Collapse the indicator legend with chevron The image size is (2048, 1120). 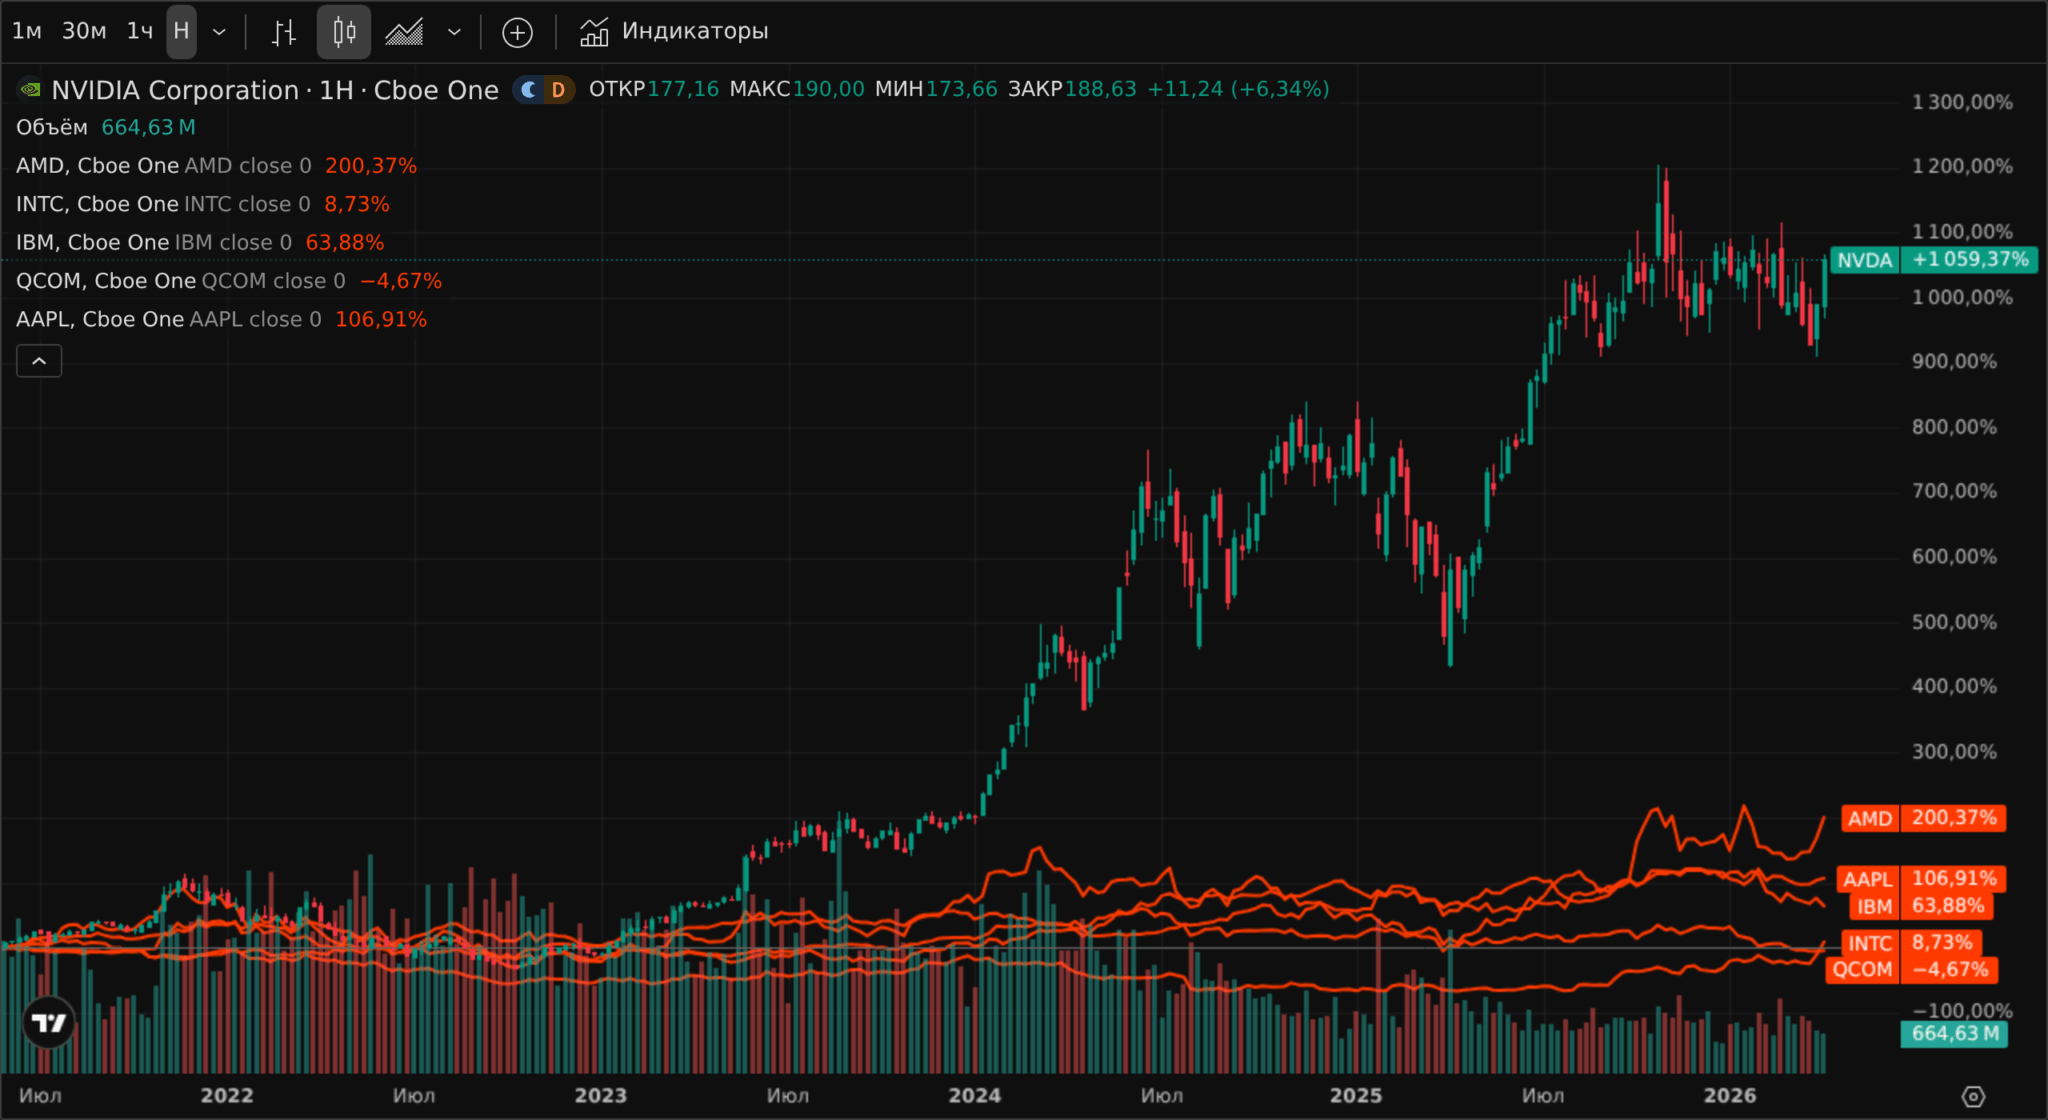pos(39,361)
